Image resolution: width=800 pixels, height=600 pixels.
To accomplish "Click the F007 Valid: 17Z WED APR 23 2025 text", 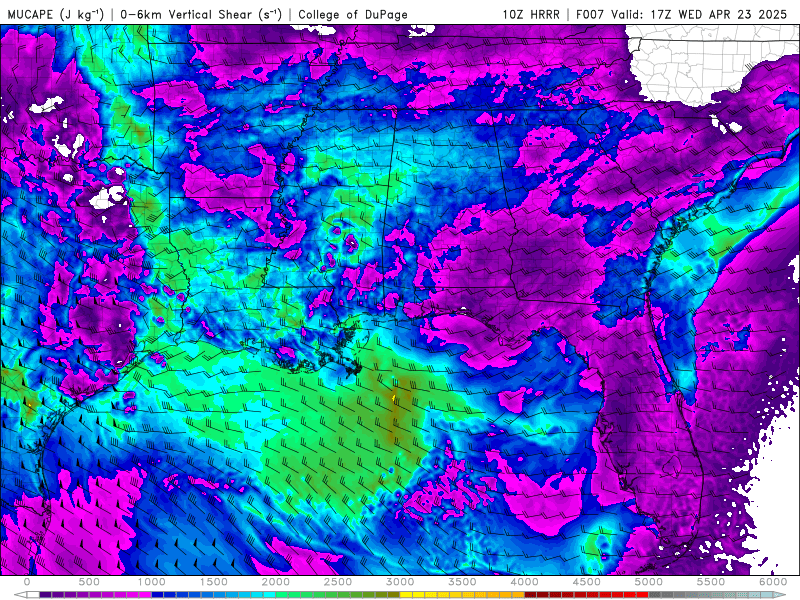I will 682,14.
